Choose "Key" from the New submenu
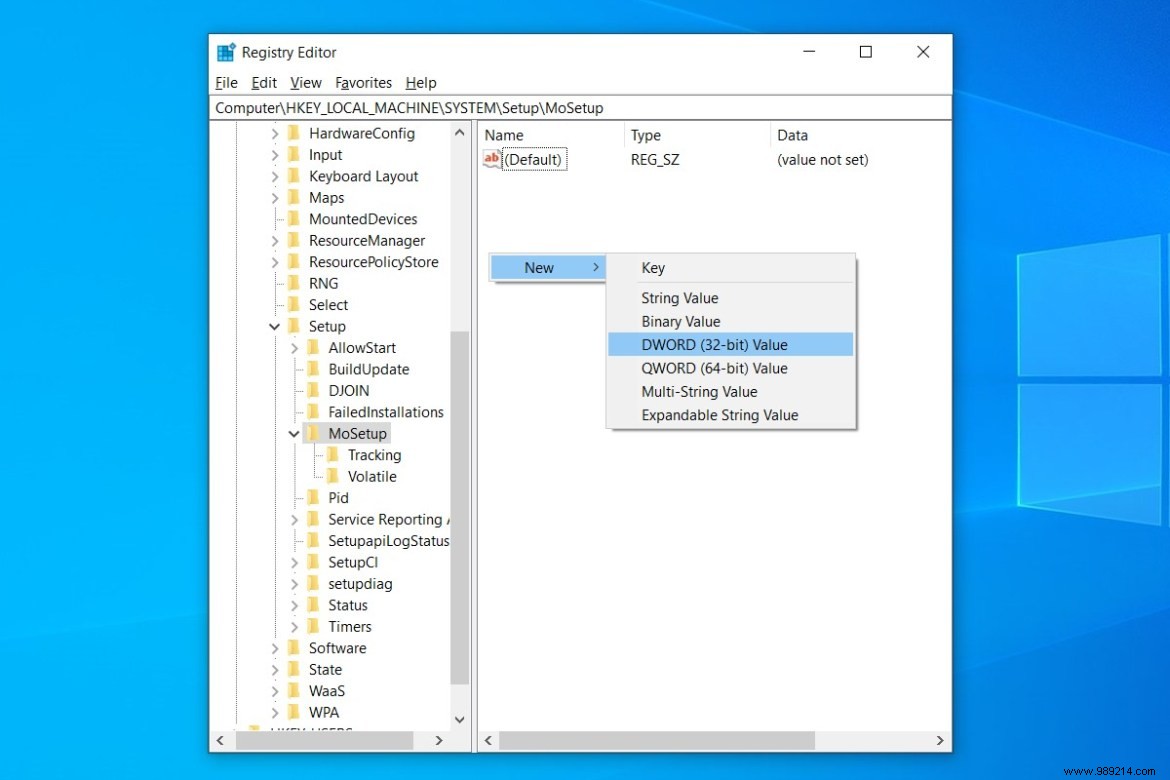This screenshot has height=780, width=1170. click(652, 267)
